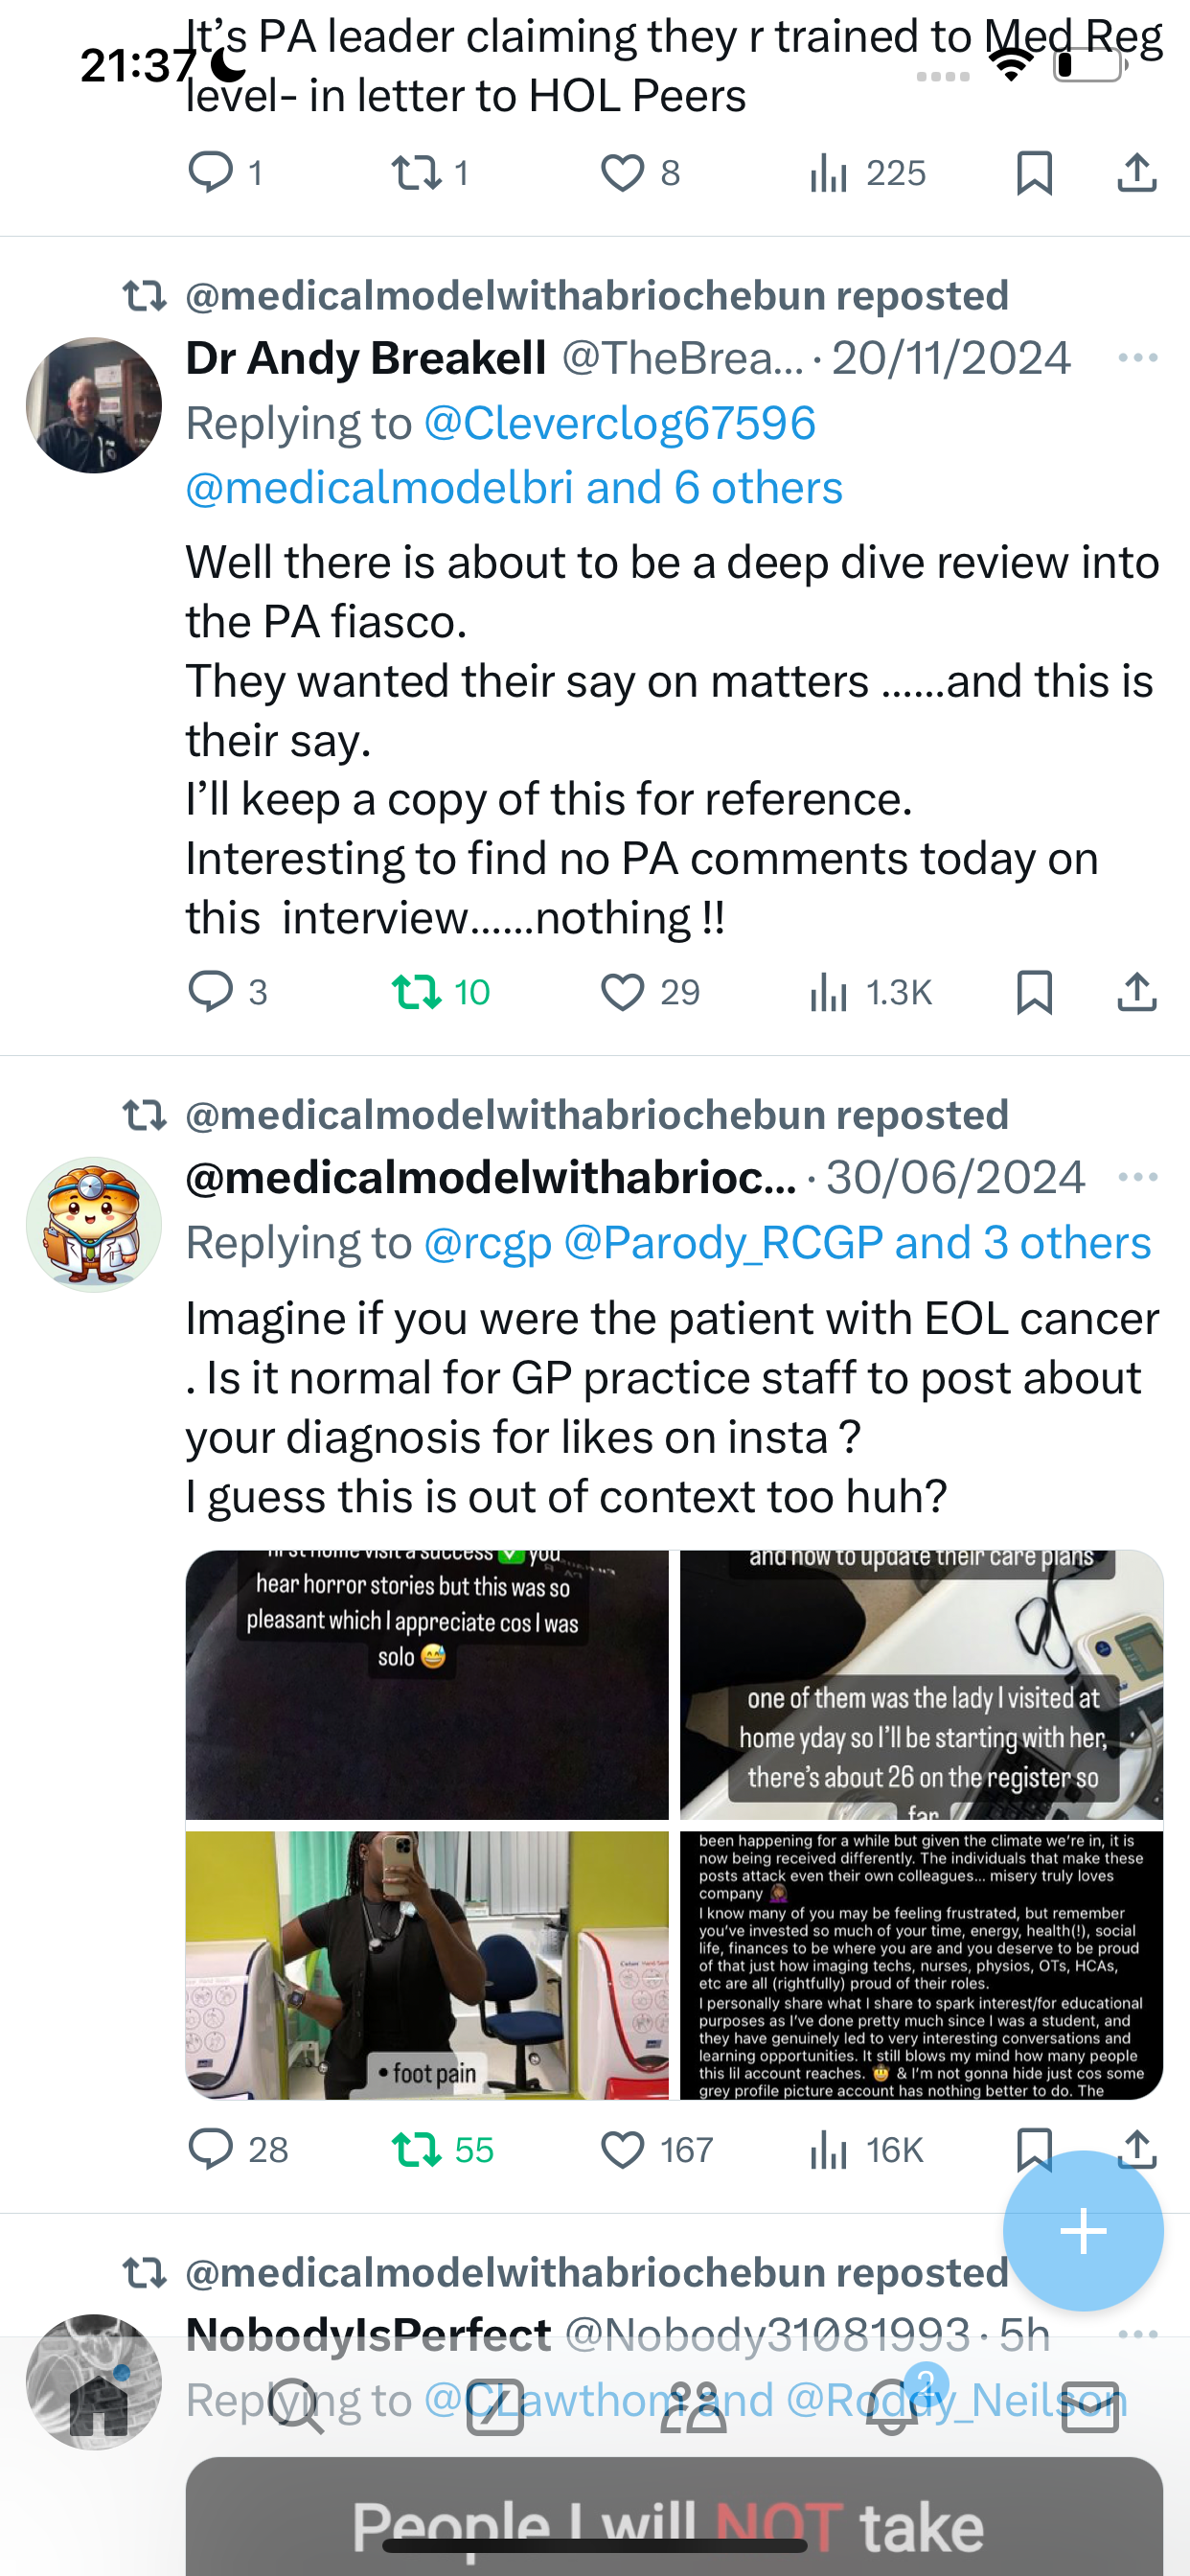The width and height of the screenshot is (1190, 2576).
Task: Open more options on 30/06/2024 tweet
Action: 1137,1176
